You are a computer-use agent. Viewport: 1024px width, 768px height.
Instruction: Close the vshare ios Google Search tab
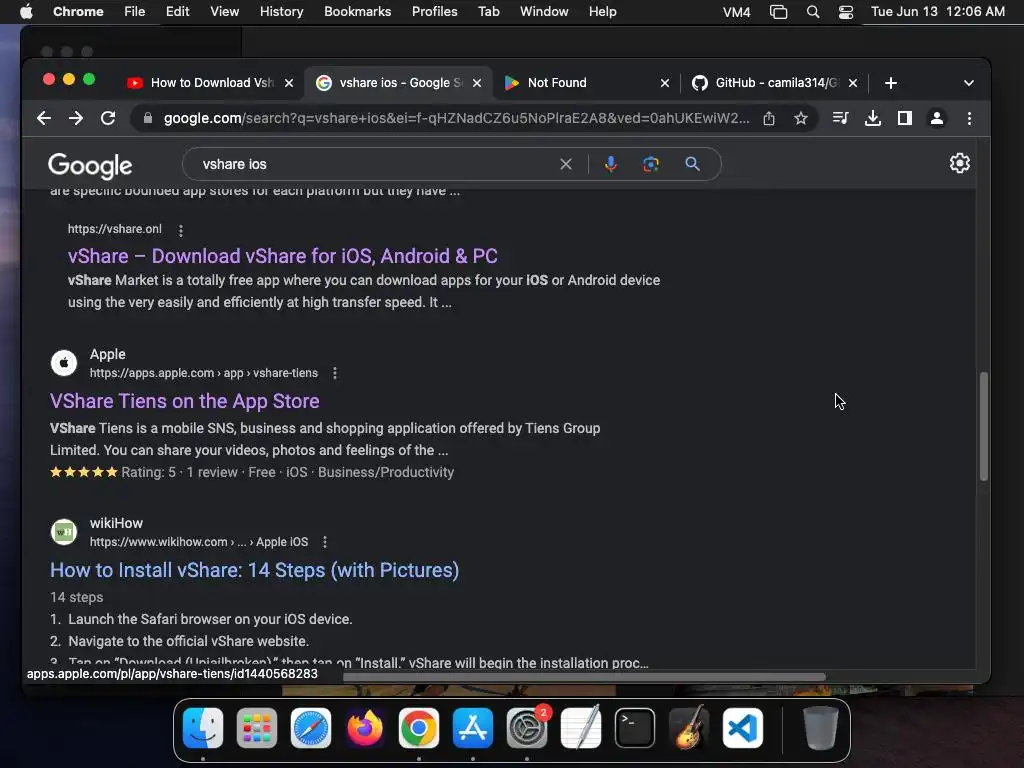(477, 83)
